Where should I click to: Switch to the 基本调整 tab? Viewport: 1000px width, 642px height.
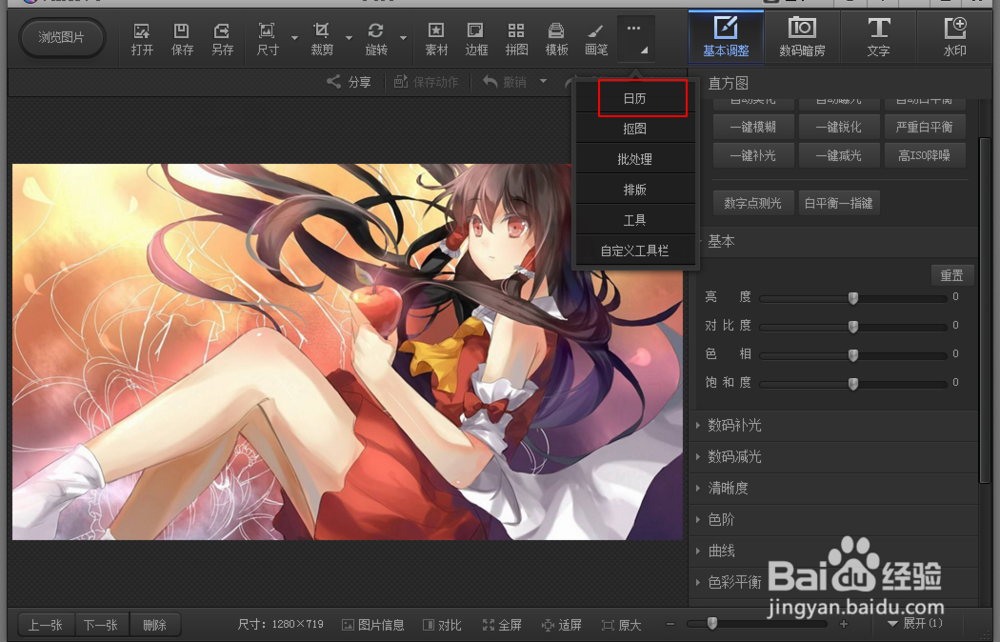pyautogui.click(x=726, y=37)
